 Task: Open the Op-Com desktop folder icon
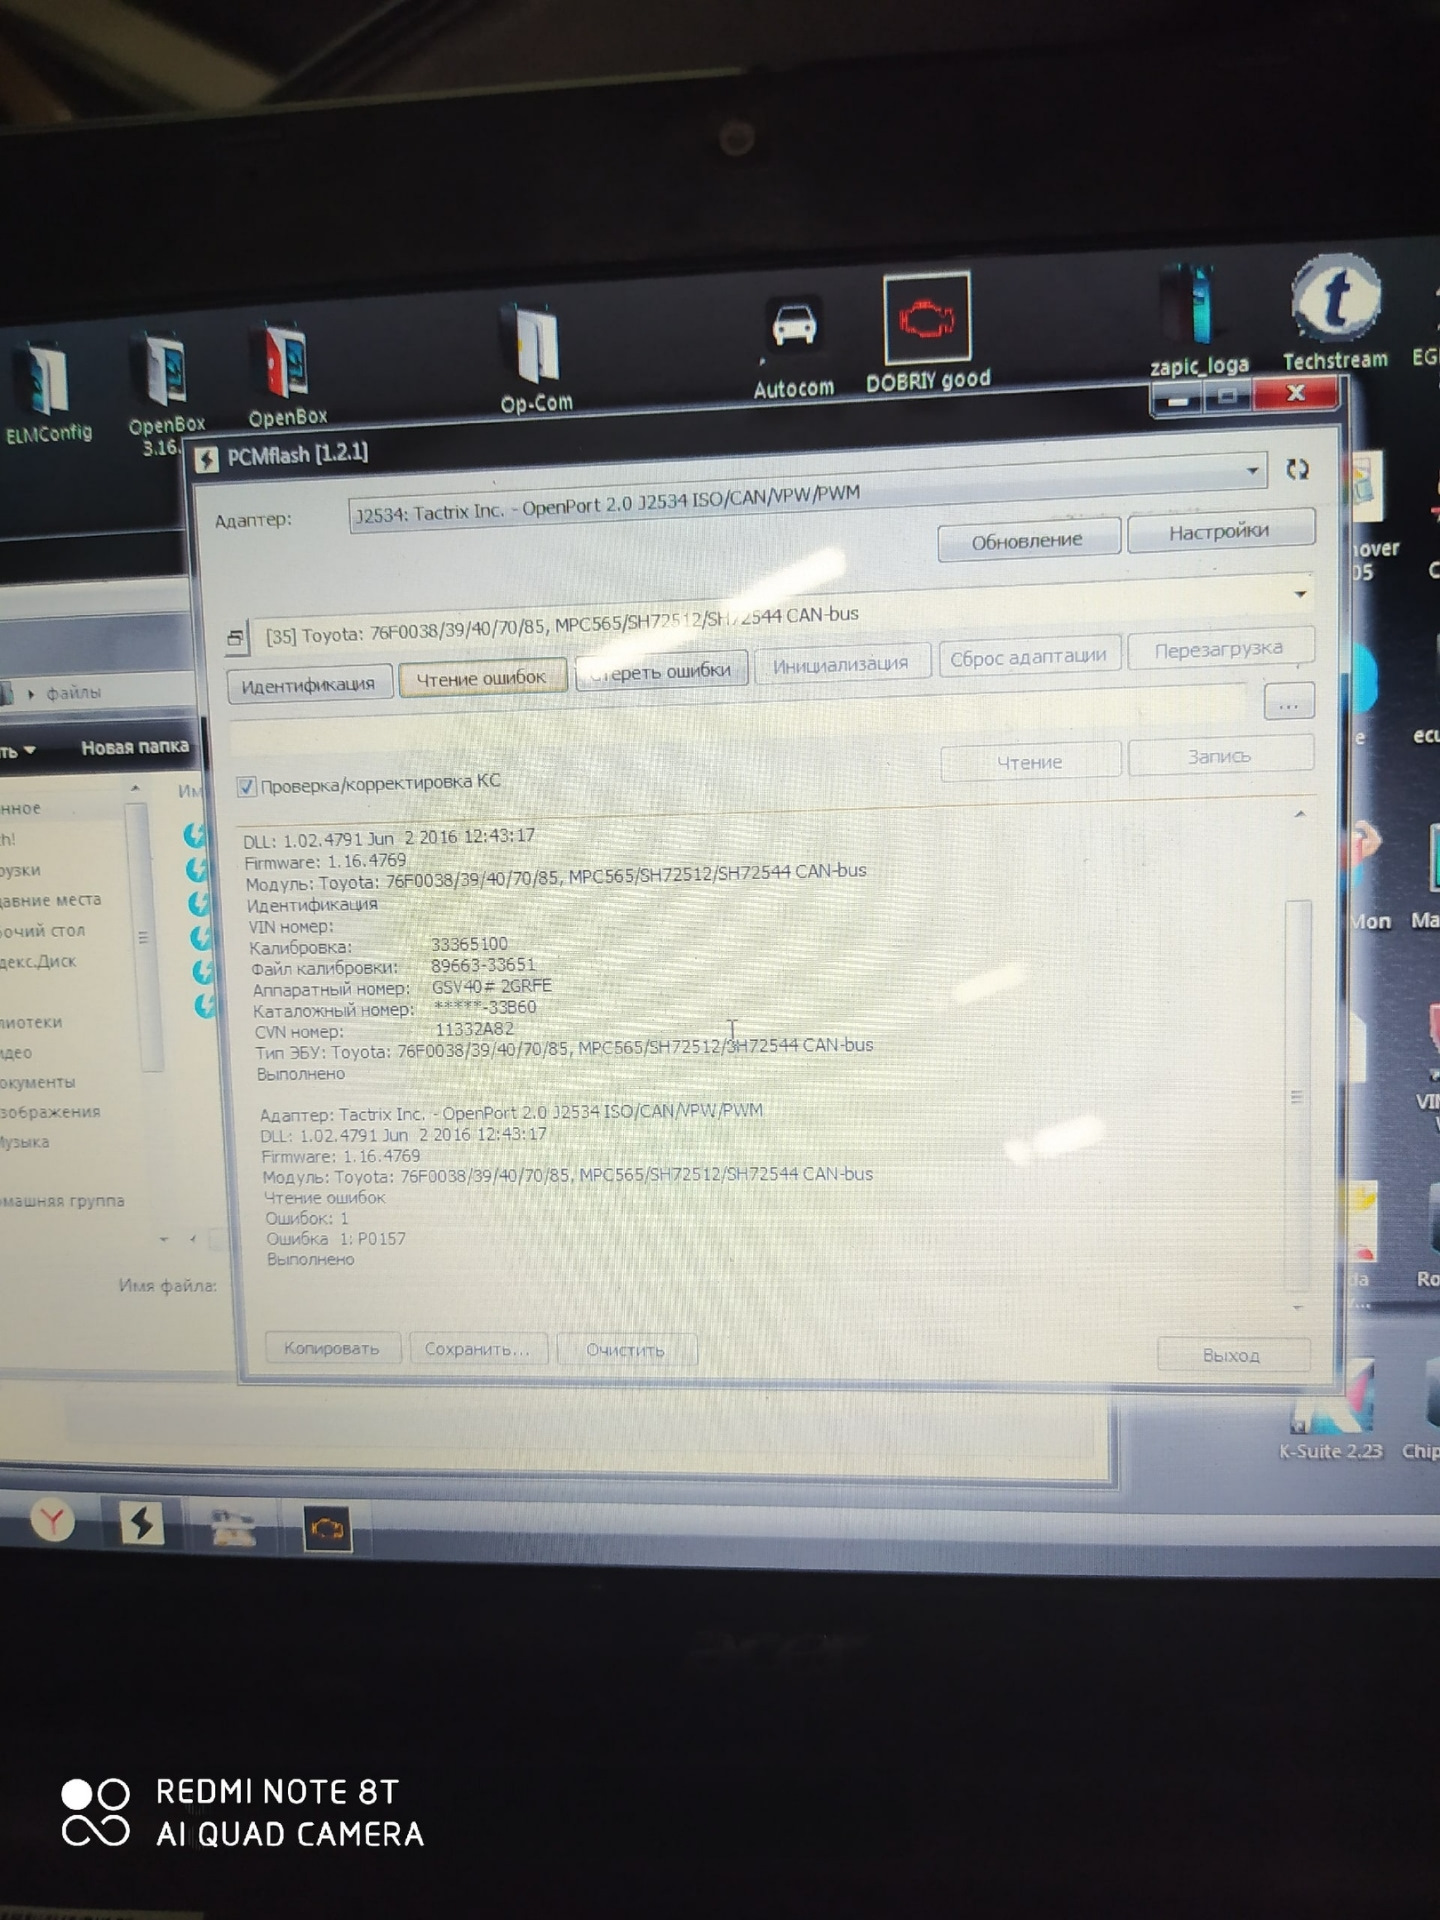click(x=536, y=360)
